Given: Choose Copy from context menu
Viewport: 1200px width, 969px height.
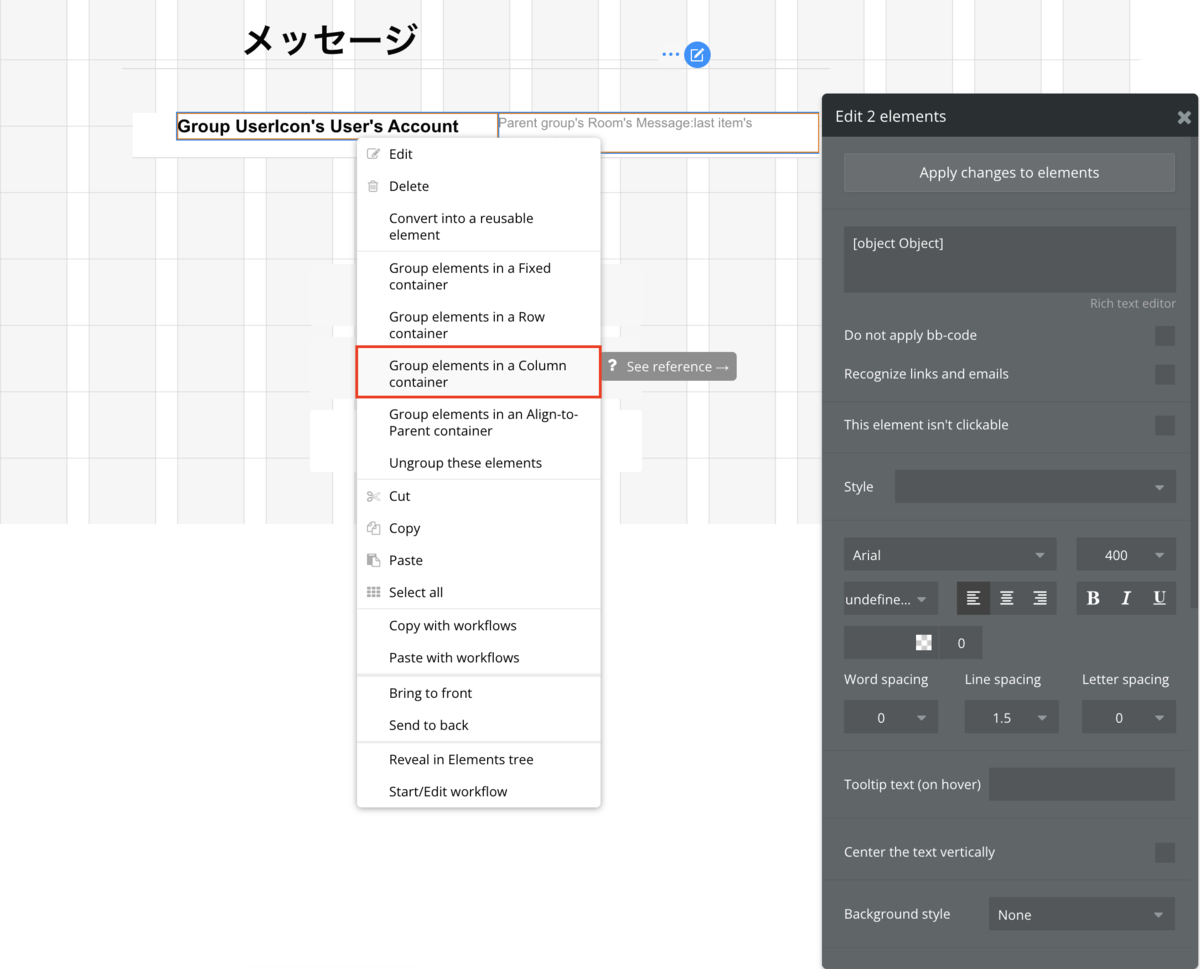Looking at the screenshot, I should pos(478,528).
